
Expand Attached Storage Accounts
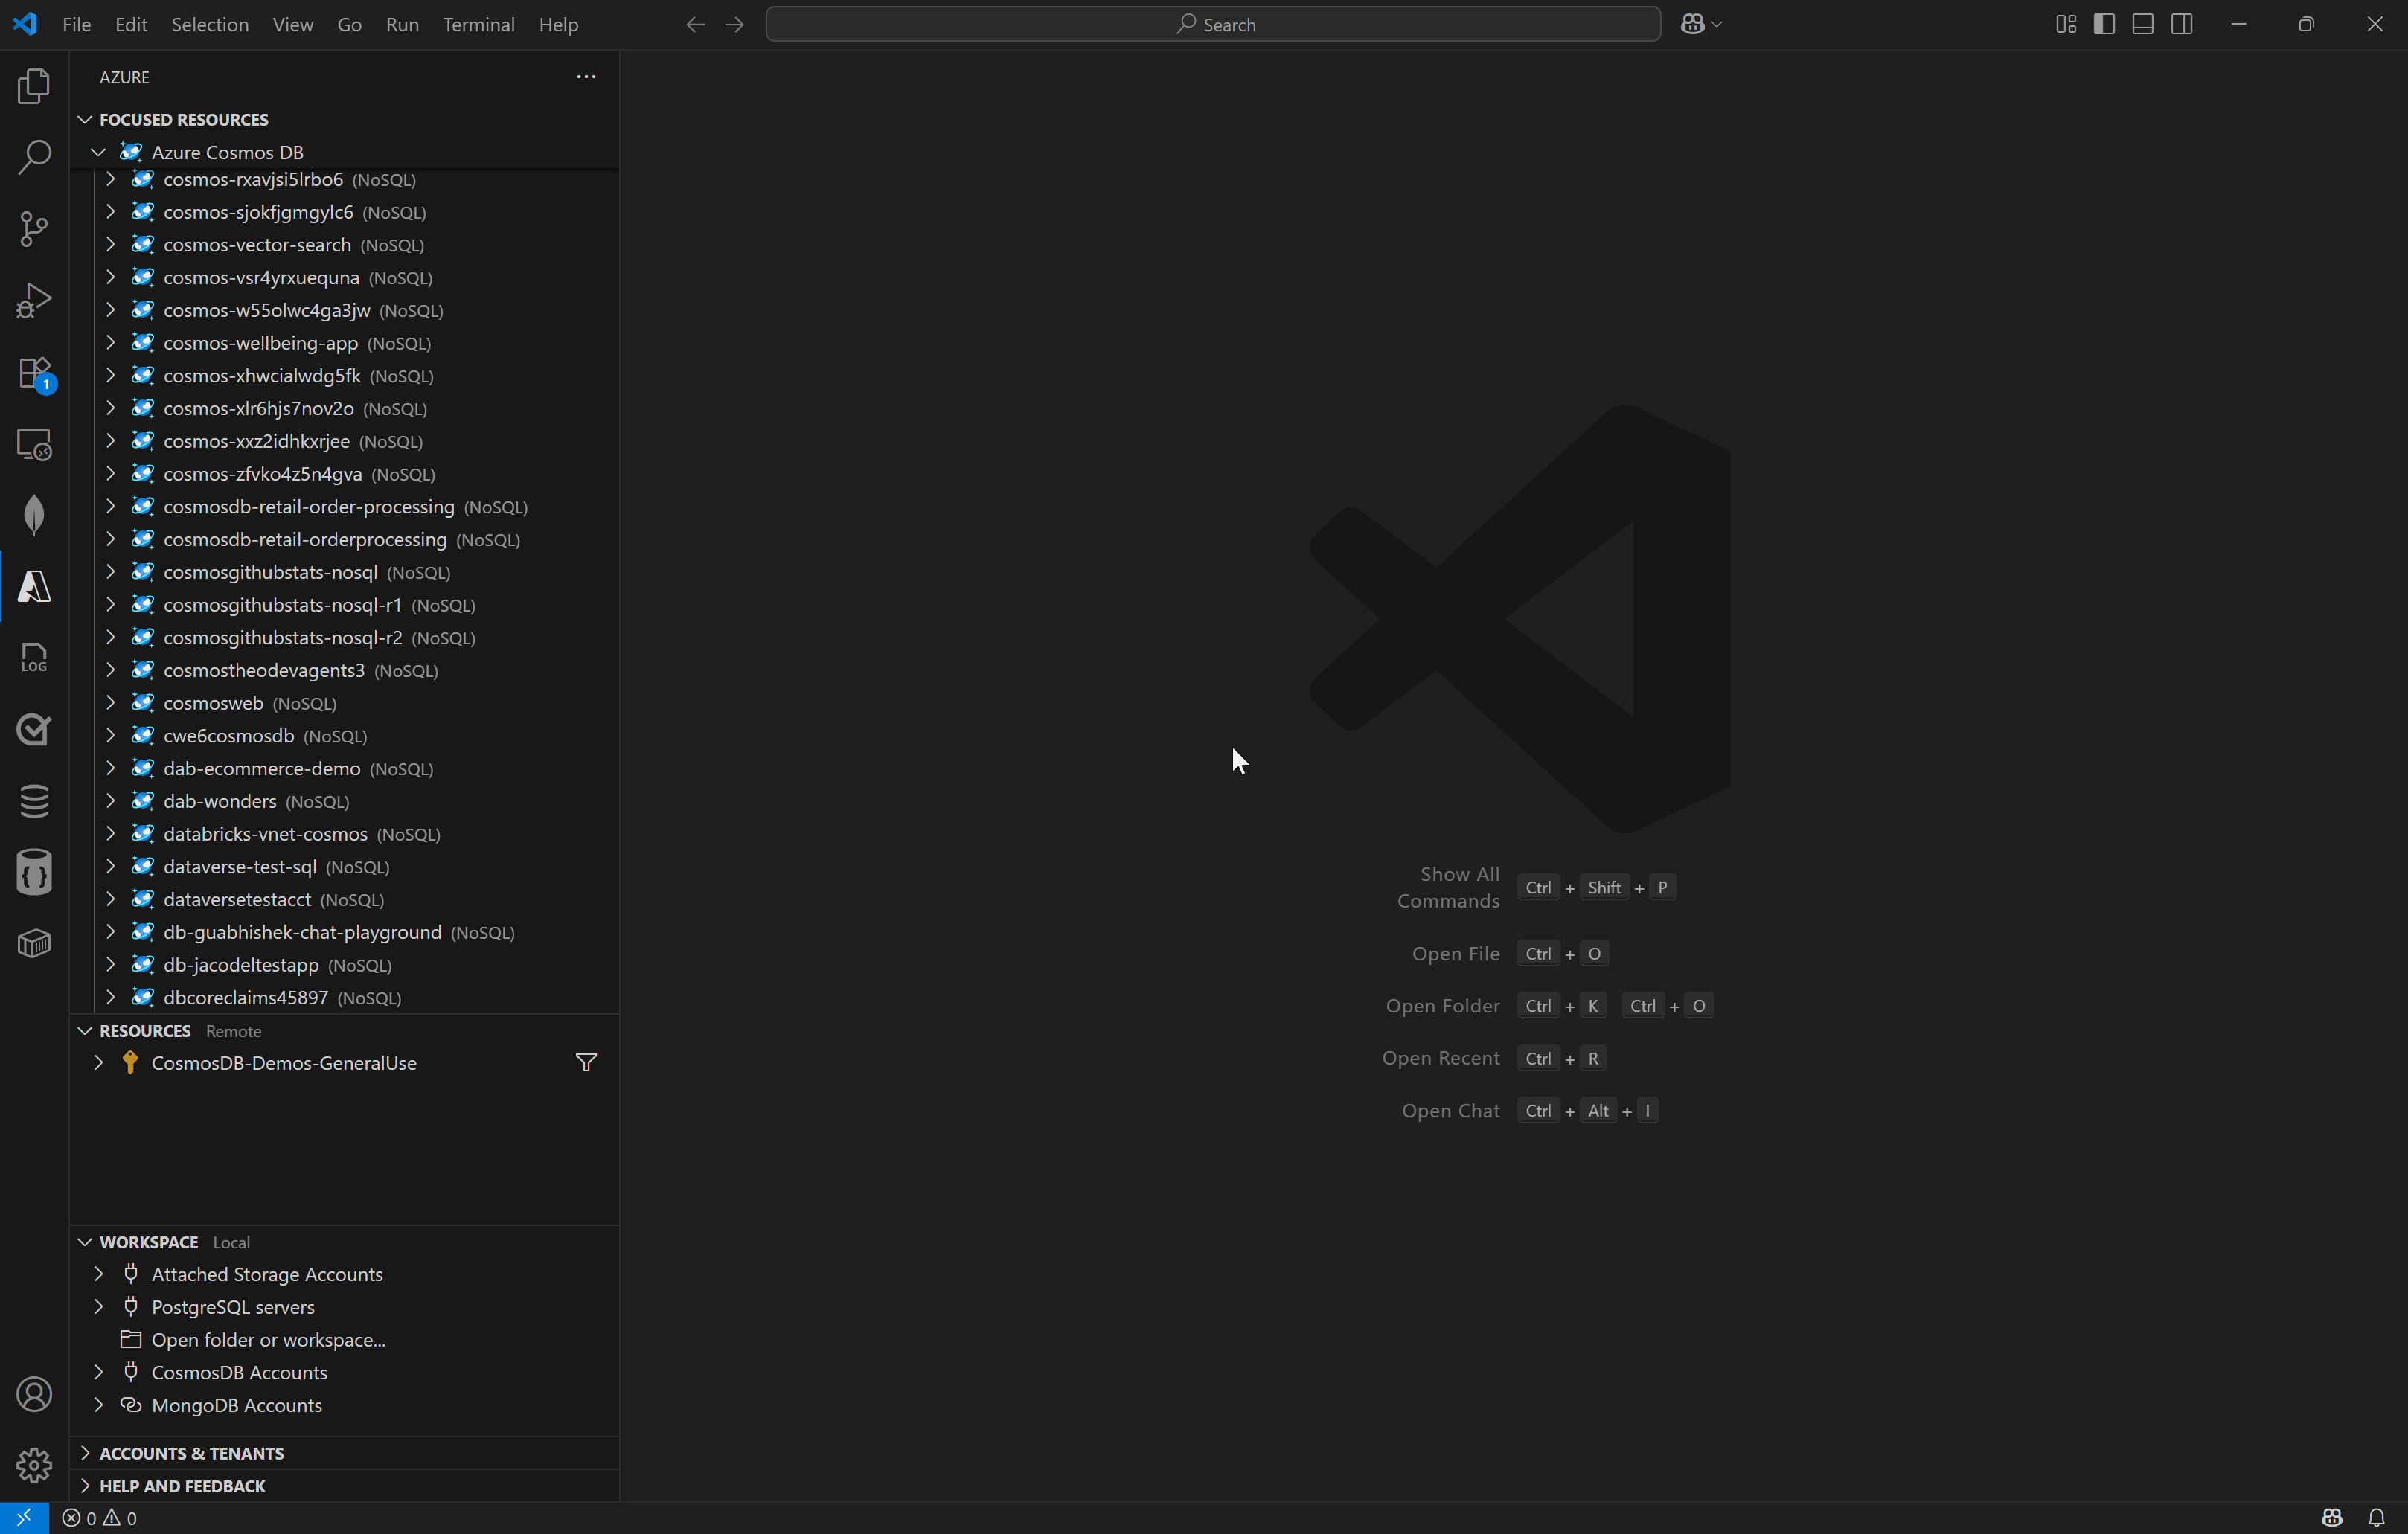98,1274
